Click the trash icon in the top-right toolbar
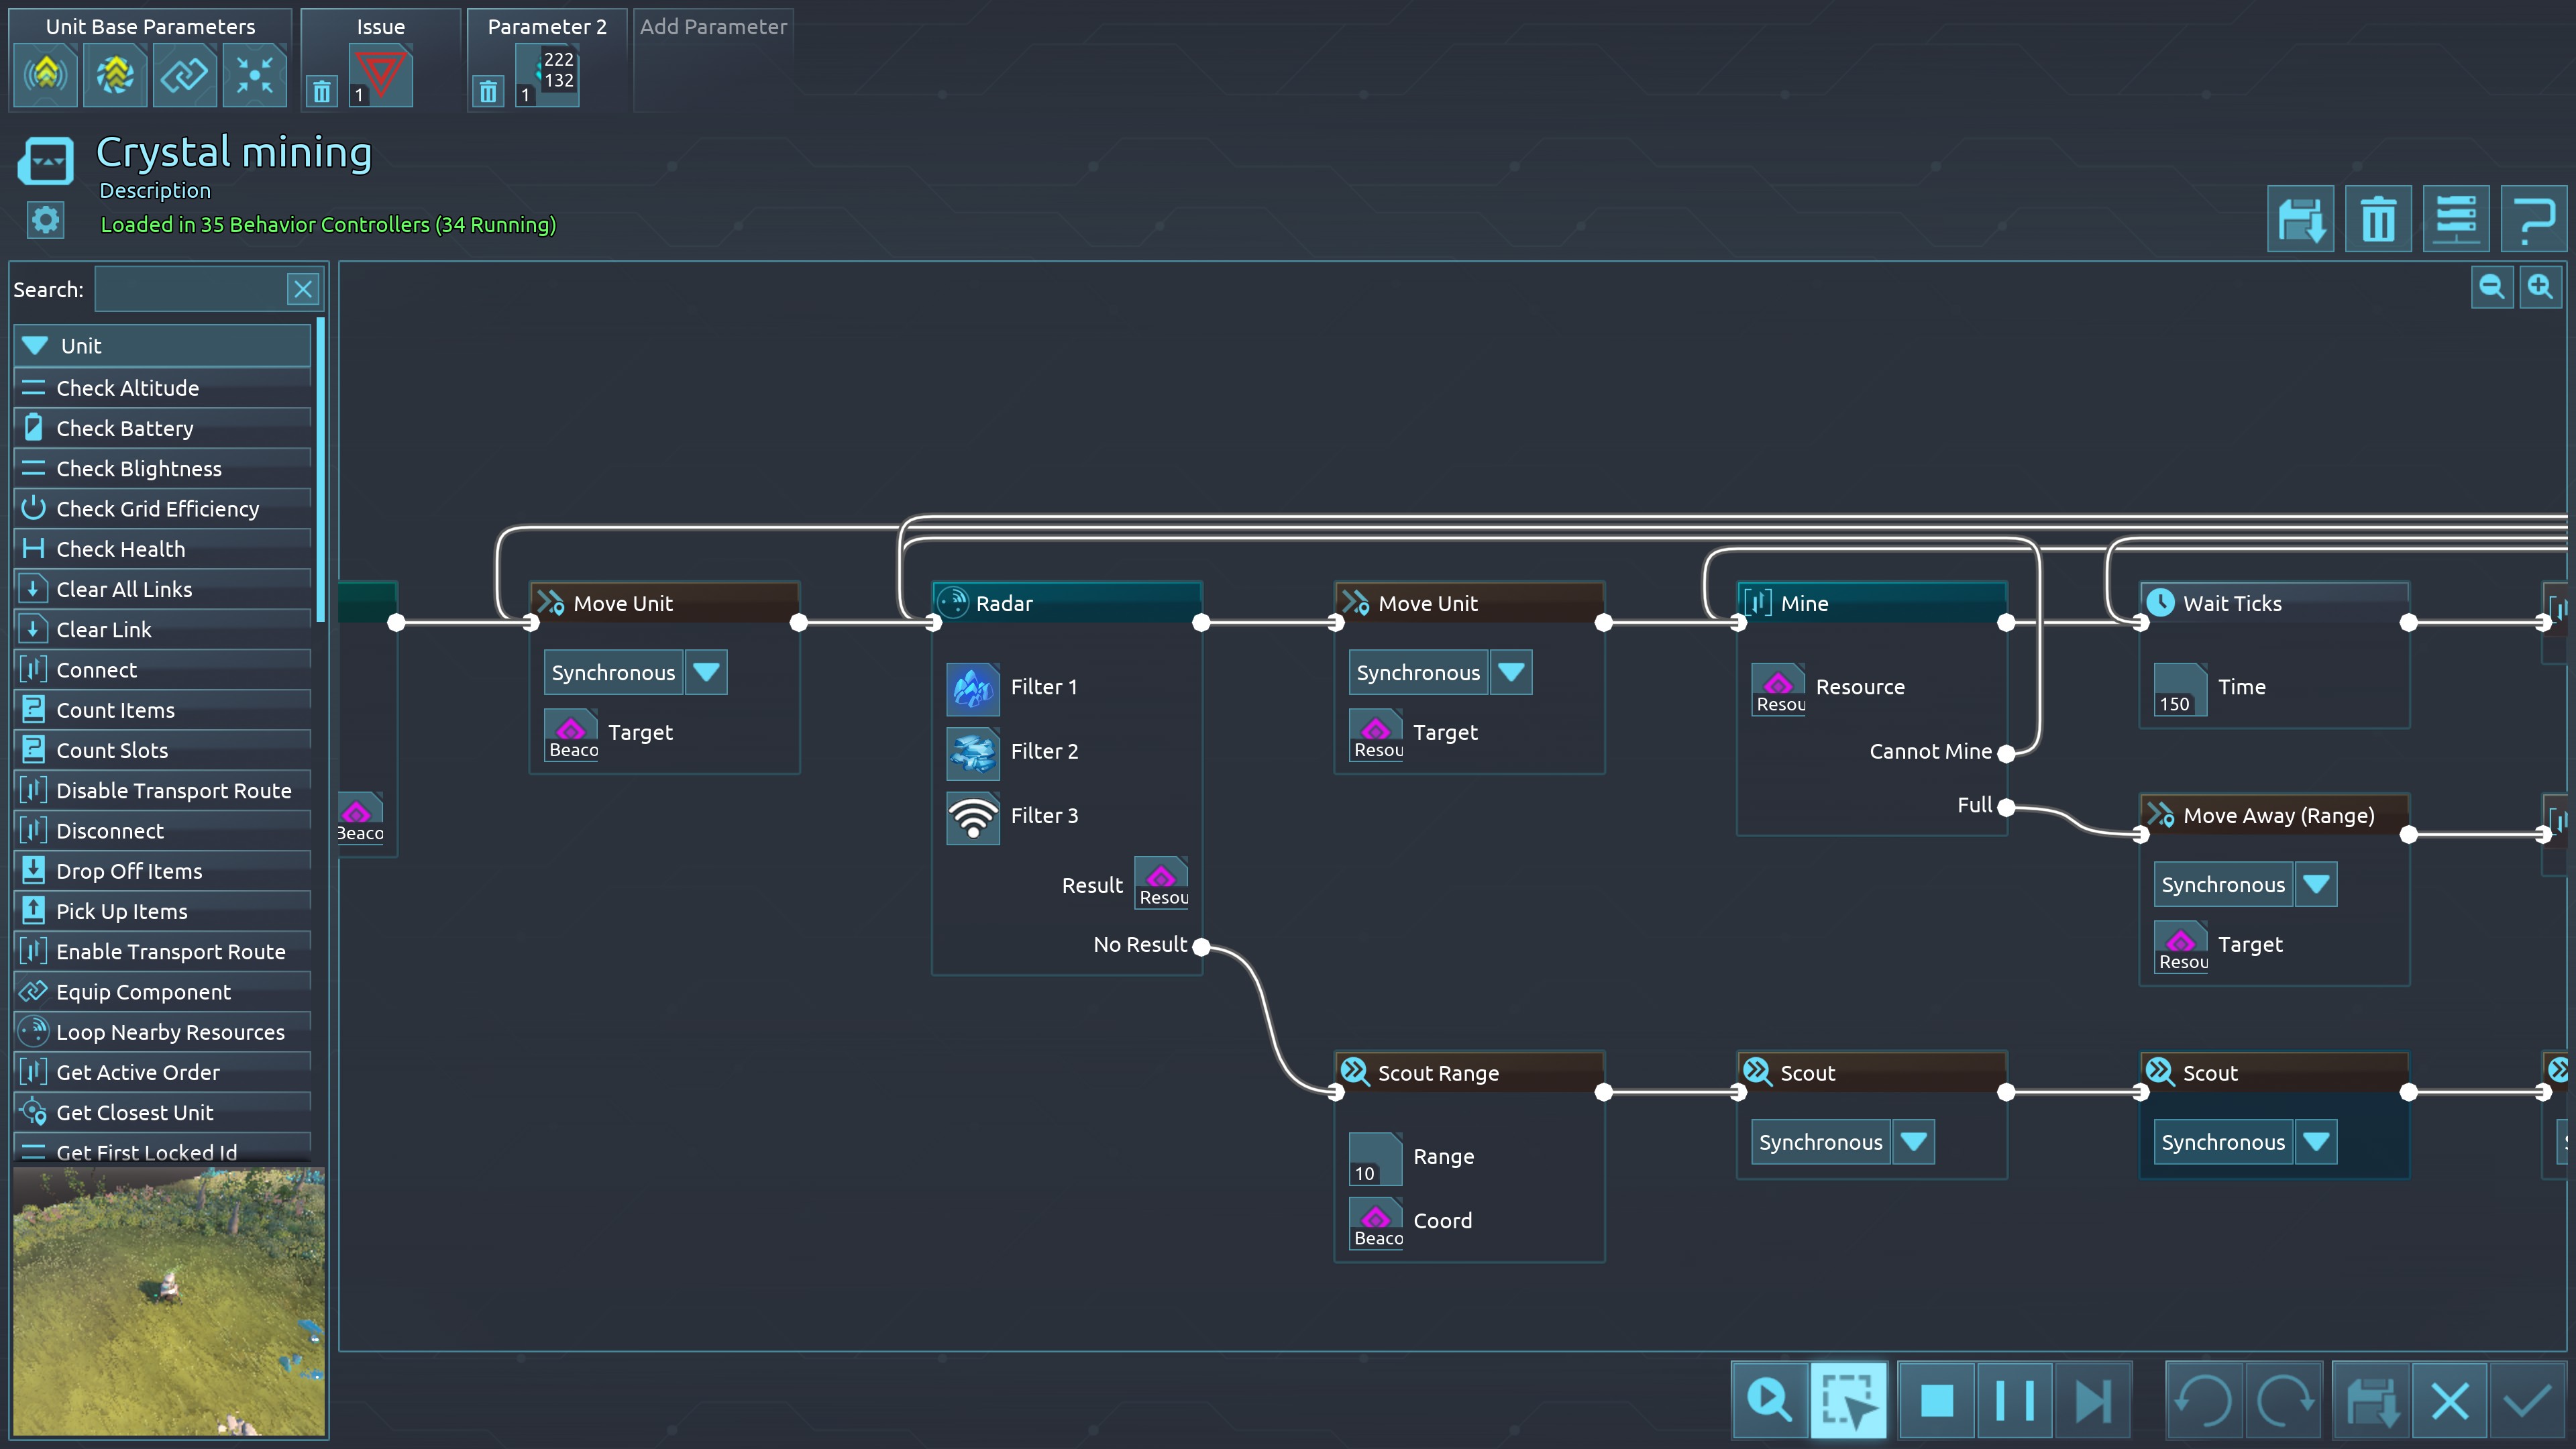 pyautogui.click(x=2377, y=219)
